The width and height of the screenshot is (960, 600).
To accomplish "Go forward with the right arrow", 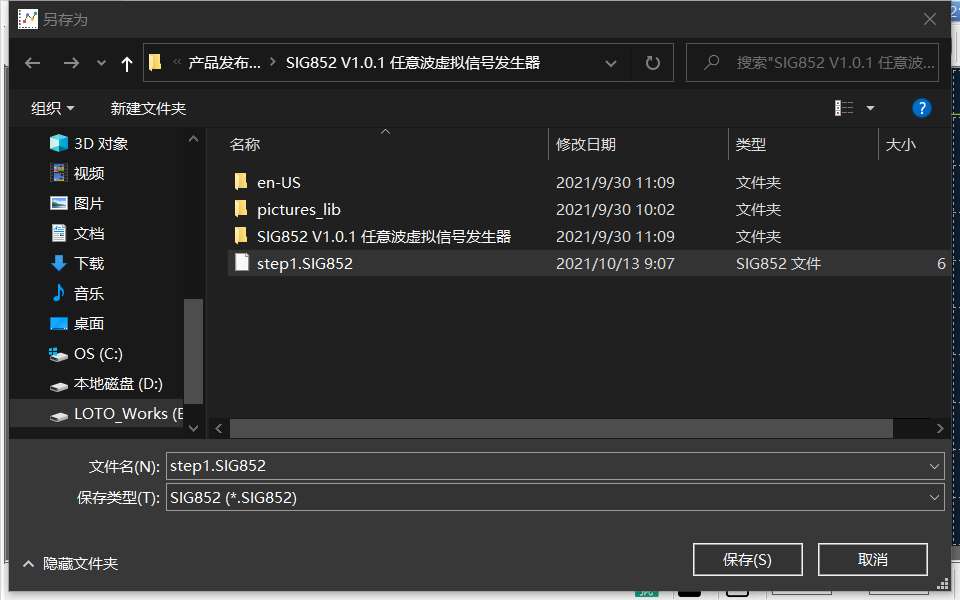I will pyautogui.click(x=71, y=62).
